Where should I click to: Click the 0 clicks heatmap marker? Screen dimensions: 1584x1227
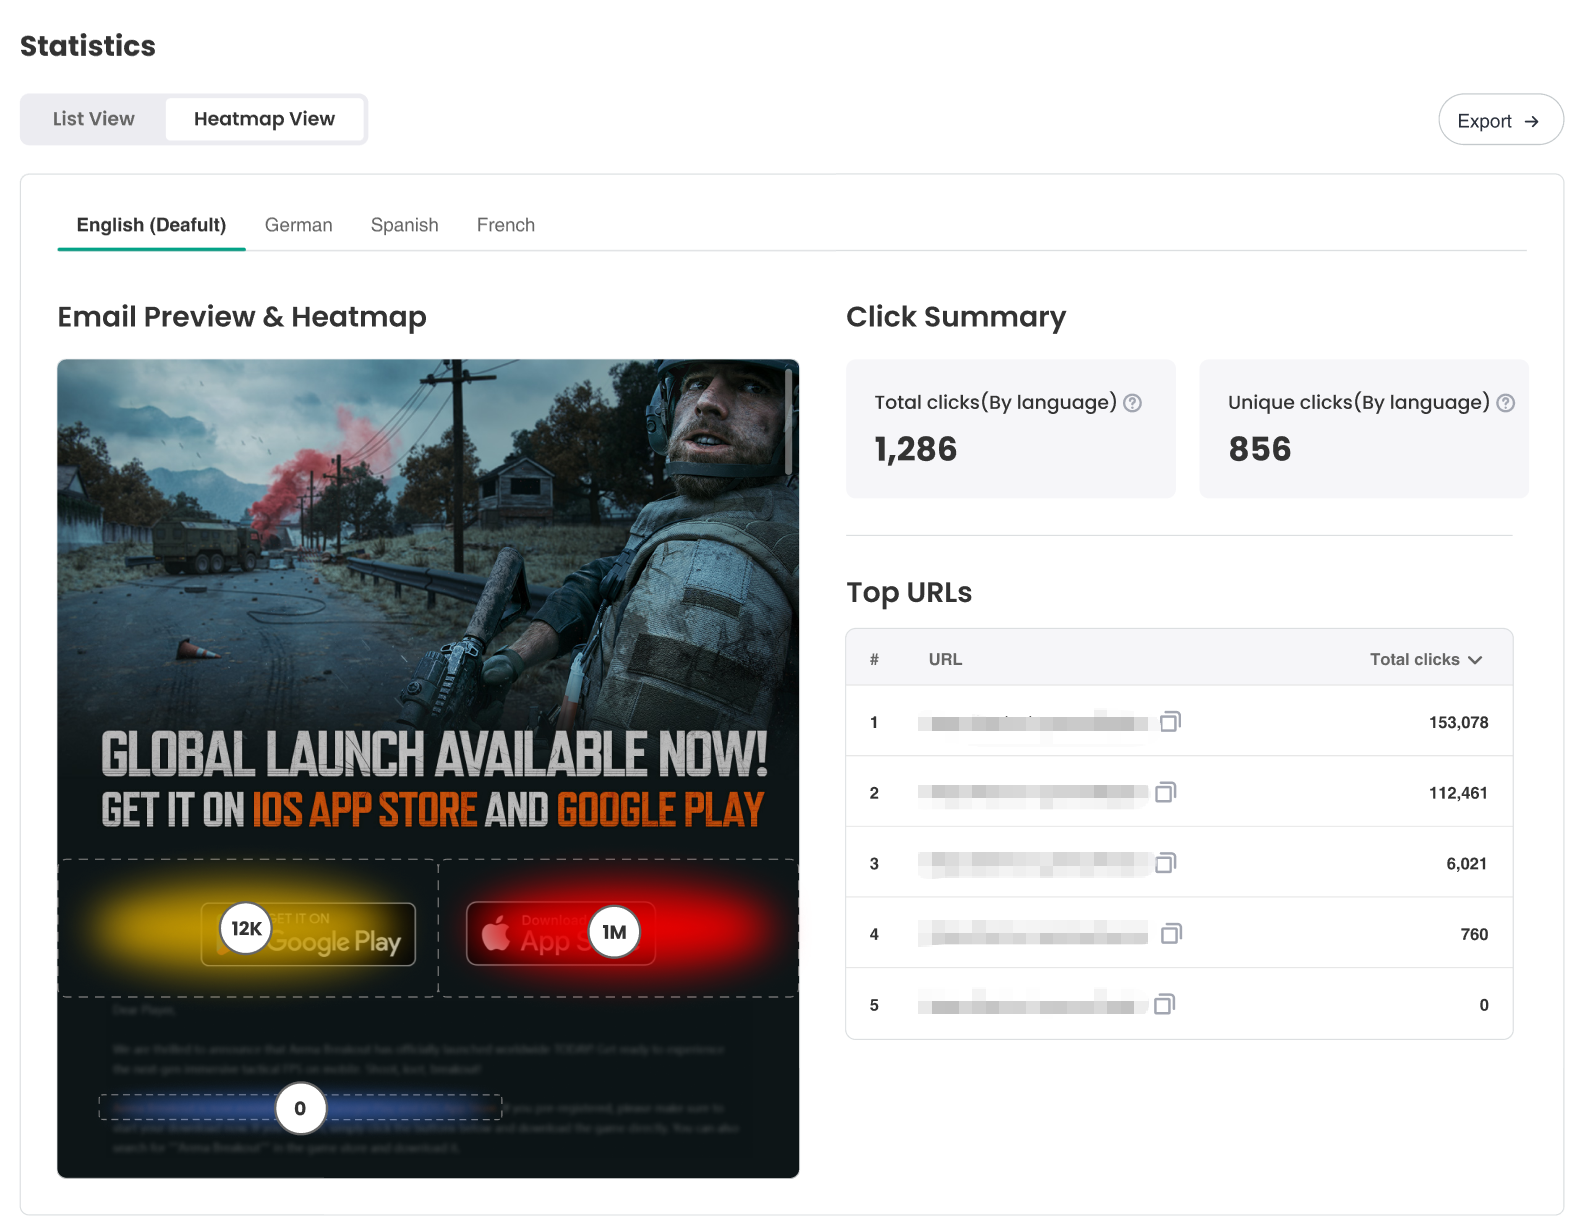pos(300,1108)
